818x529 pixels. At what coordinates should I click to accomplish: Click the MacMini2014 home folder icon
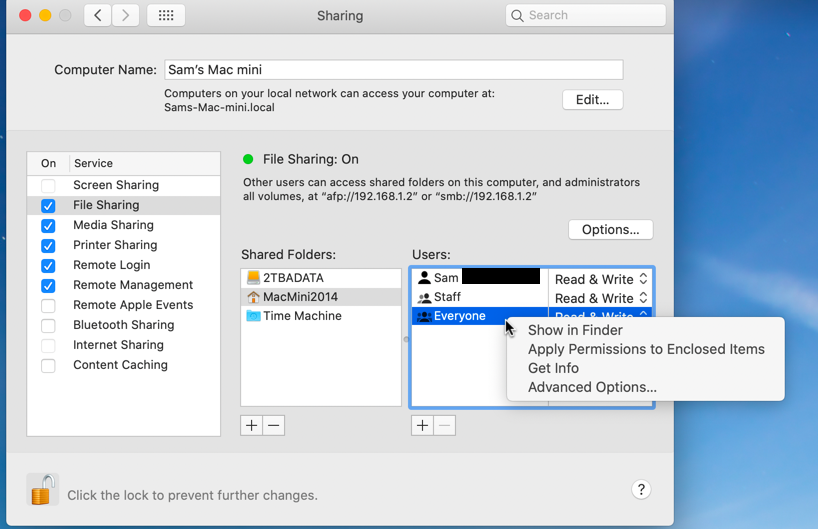coord(253,297)
